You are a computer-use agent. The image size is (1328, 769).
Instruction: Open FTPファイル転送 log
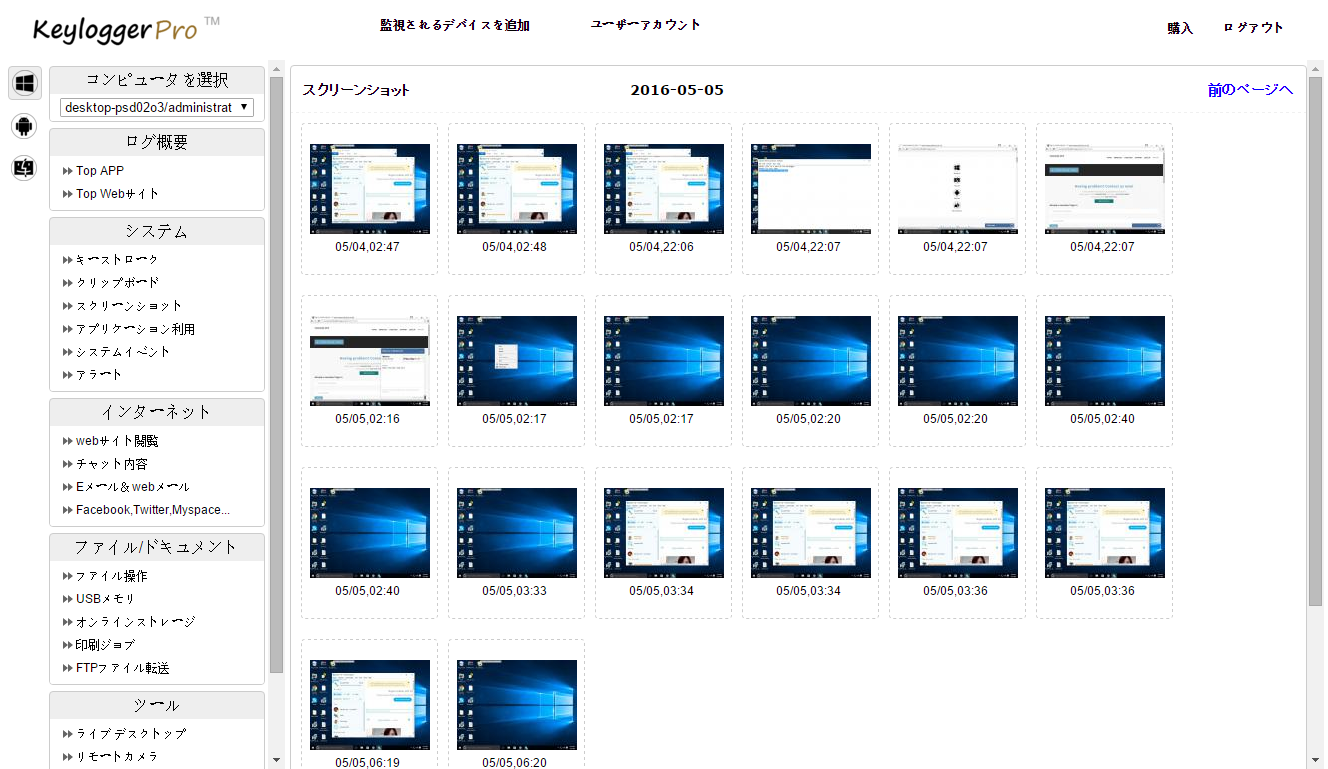tap(122, 668)
